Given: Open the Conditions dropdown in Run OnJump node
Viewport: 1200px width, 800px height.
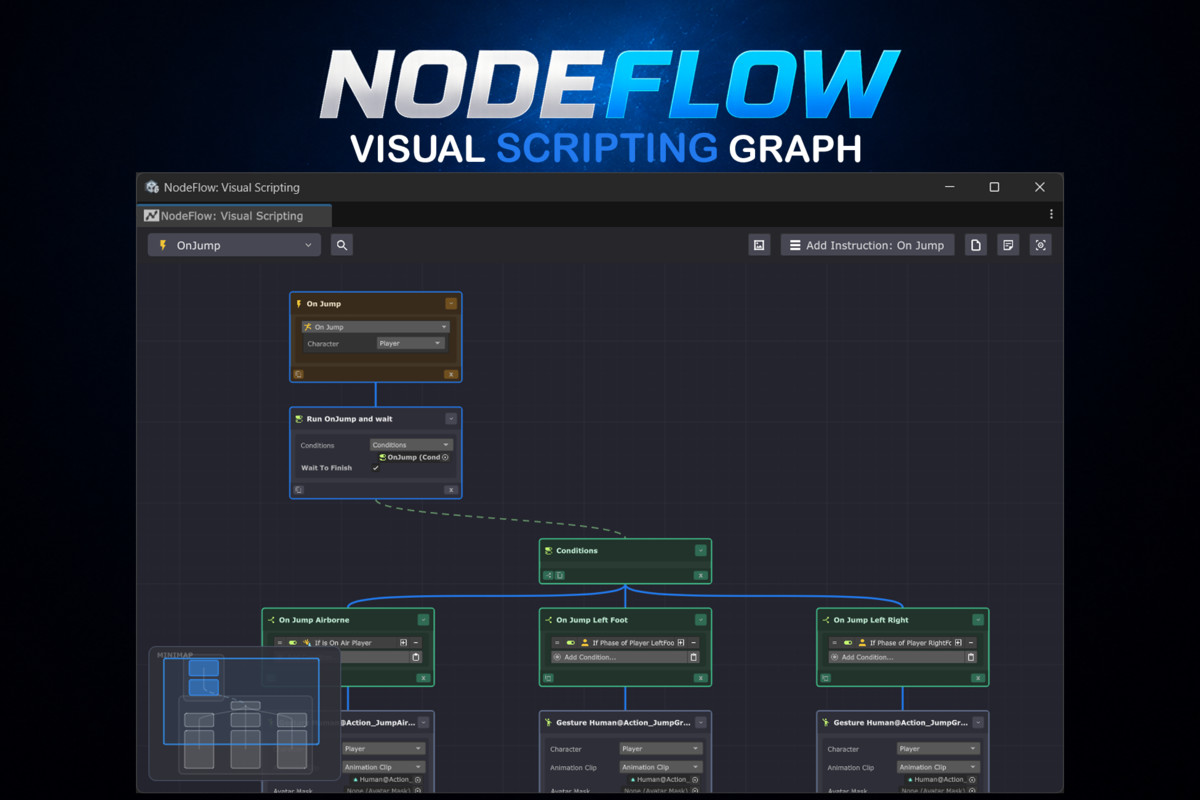Looking at the screenshot, I should (411, 445).
